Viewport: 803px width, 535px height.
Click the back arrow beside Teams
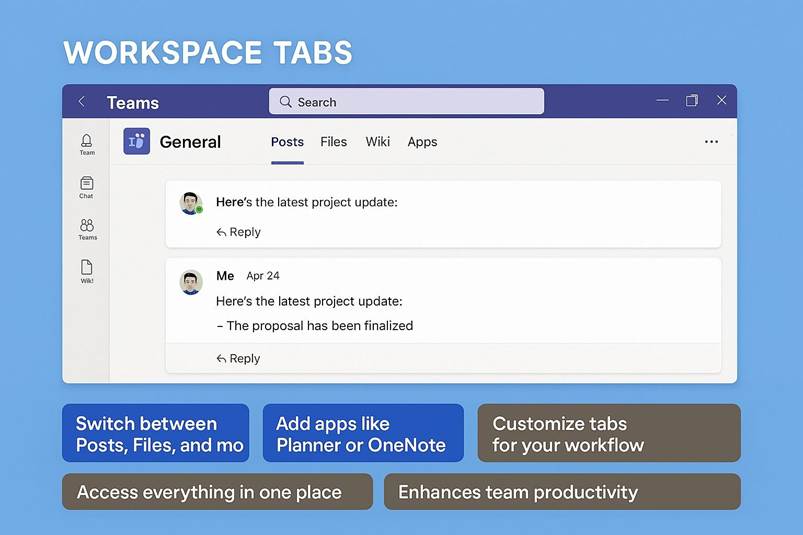tap(82, 102)
